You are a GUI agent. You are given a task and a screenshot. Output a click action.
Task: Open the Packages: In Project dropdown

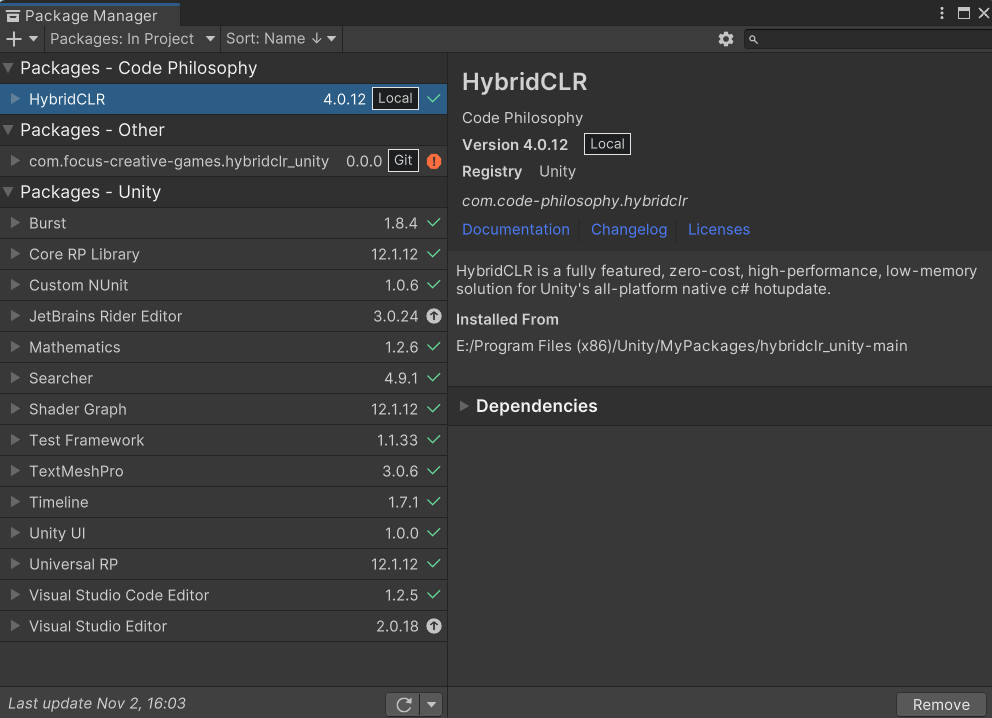(x=132, y=39)
